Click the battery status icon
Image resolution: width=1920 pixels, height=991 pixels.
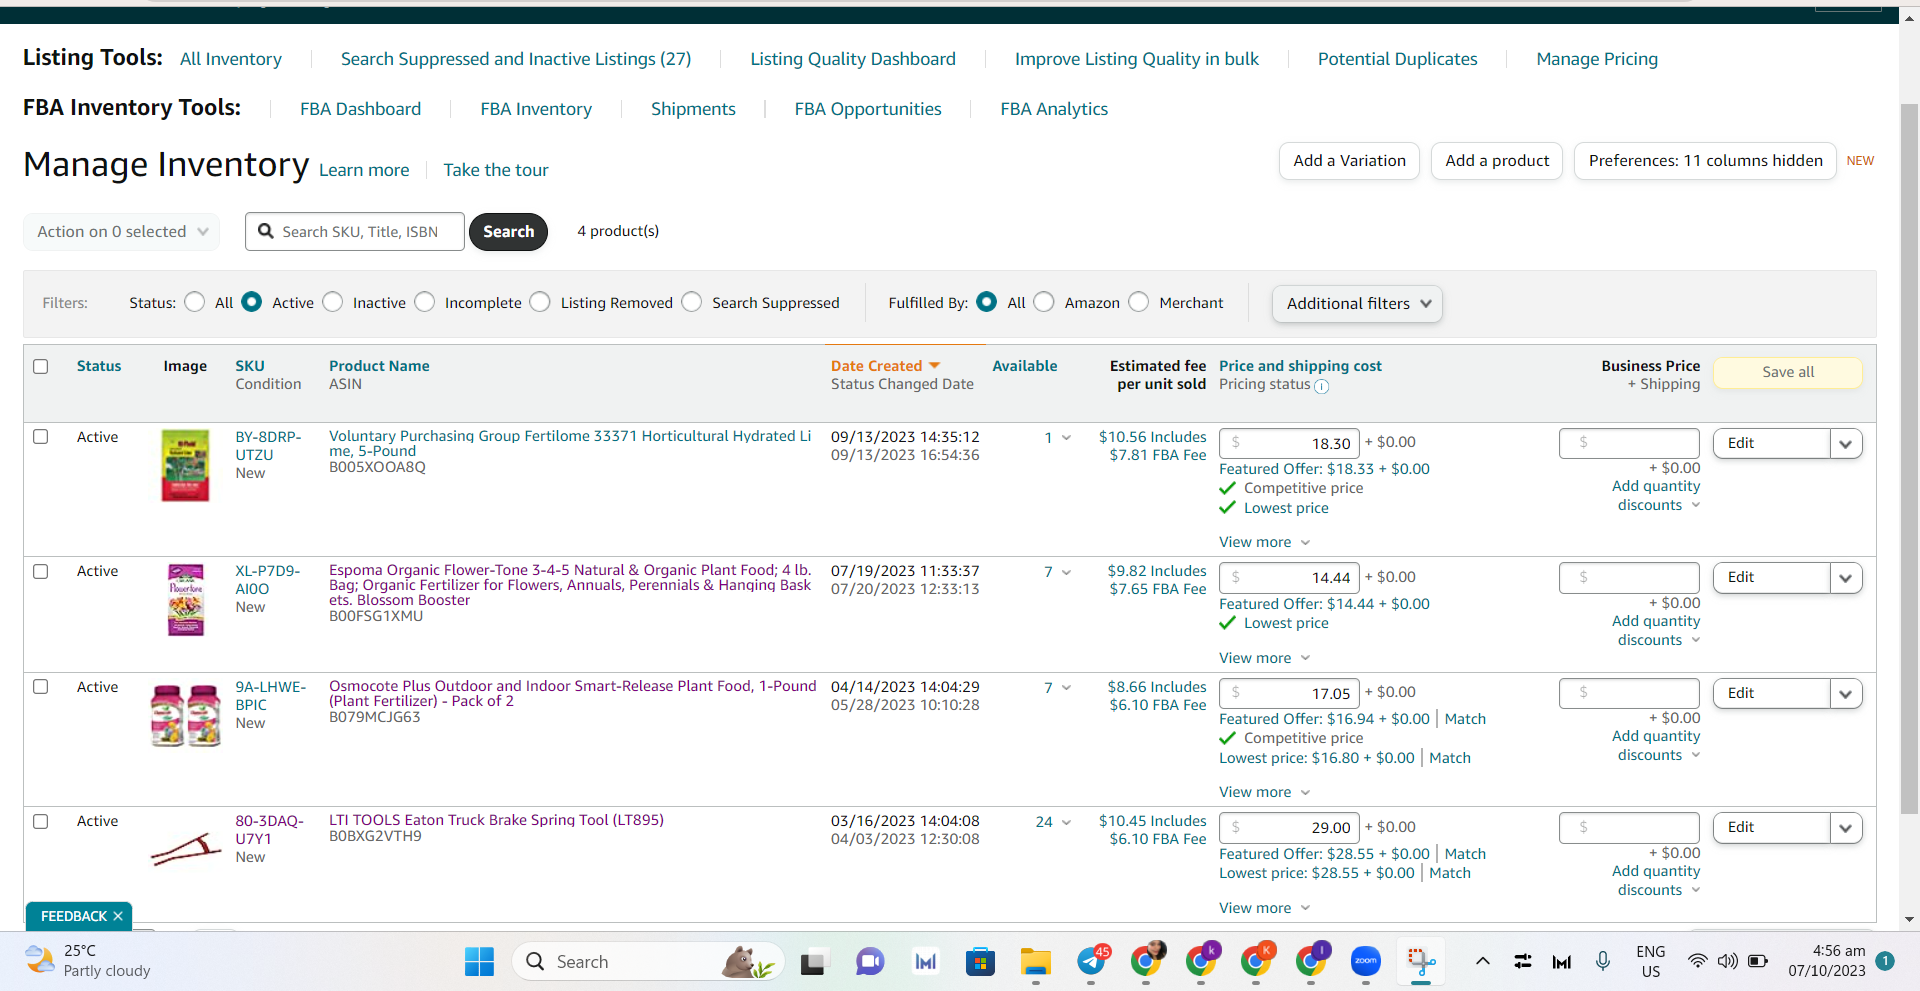click(1758, 962)
